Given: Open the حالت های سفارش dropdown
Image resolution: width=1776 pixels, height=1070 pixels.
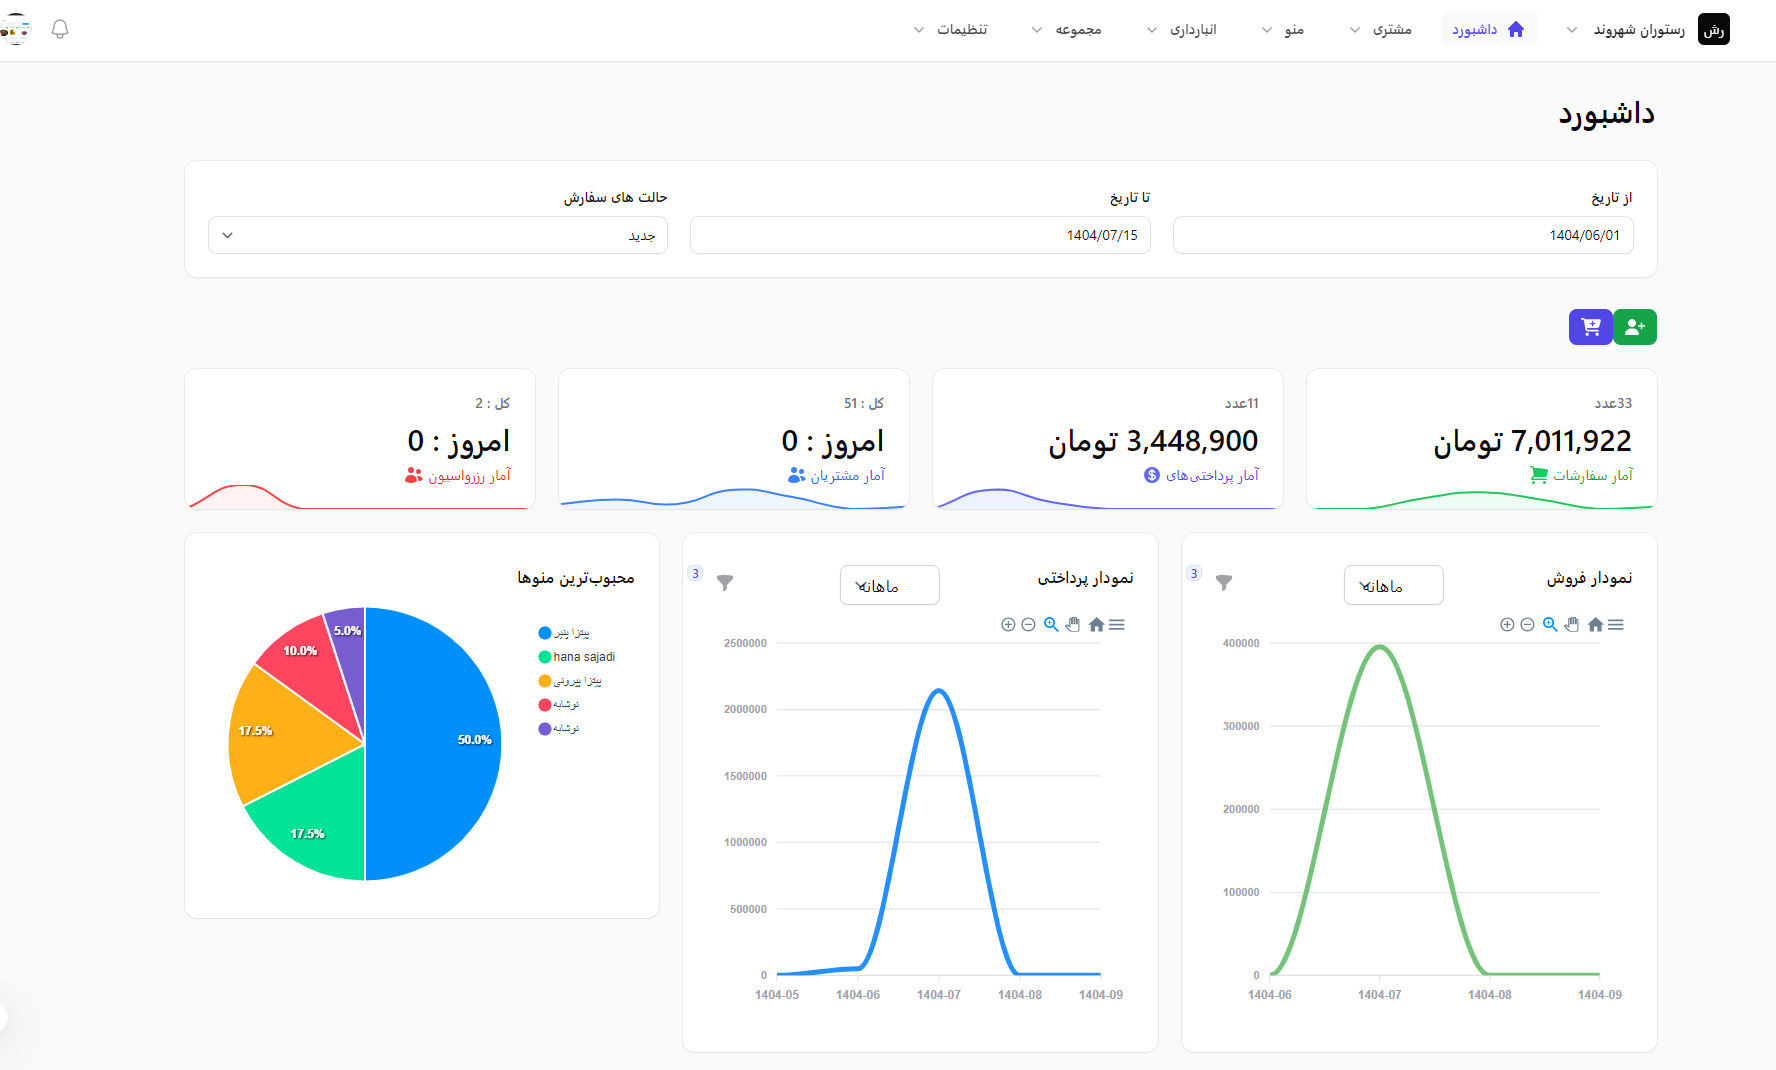Looking at the screenshot, I should tap(438, 235).
